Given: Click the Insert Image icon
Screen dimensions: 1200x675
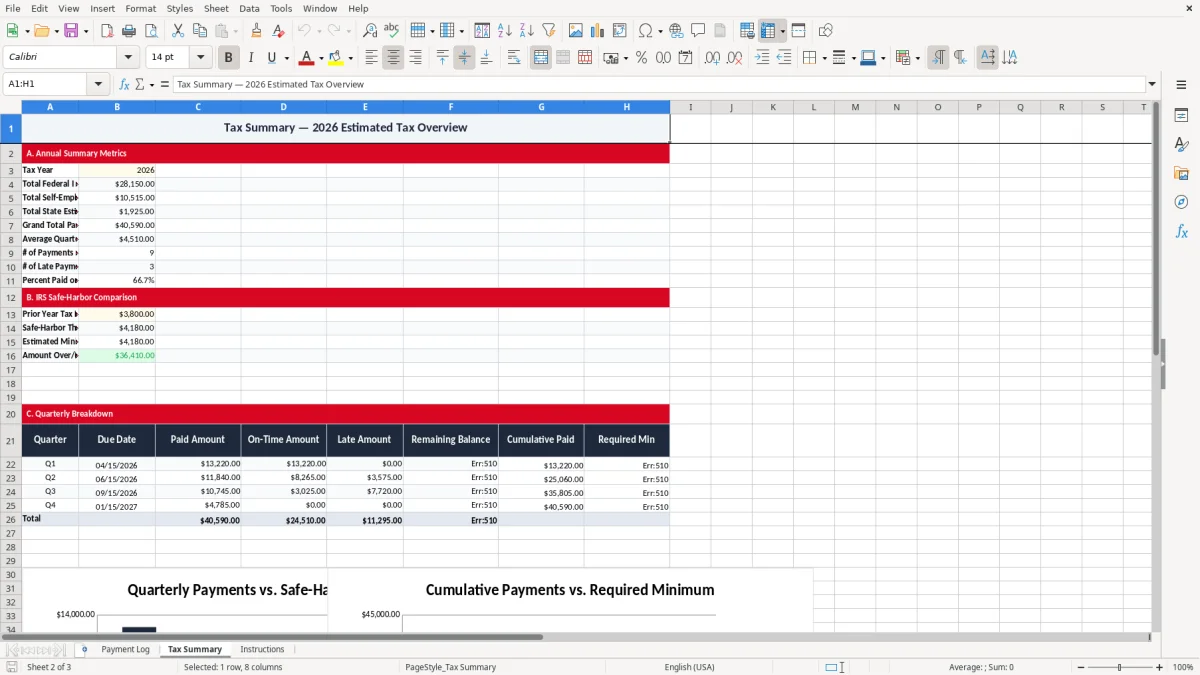Looking at the screenshot, I should 576,31.
